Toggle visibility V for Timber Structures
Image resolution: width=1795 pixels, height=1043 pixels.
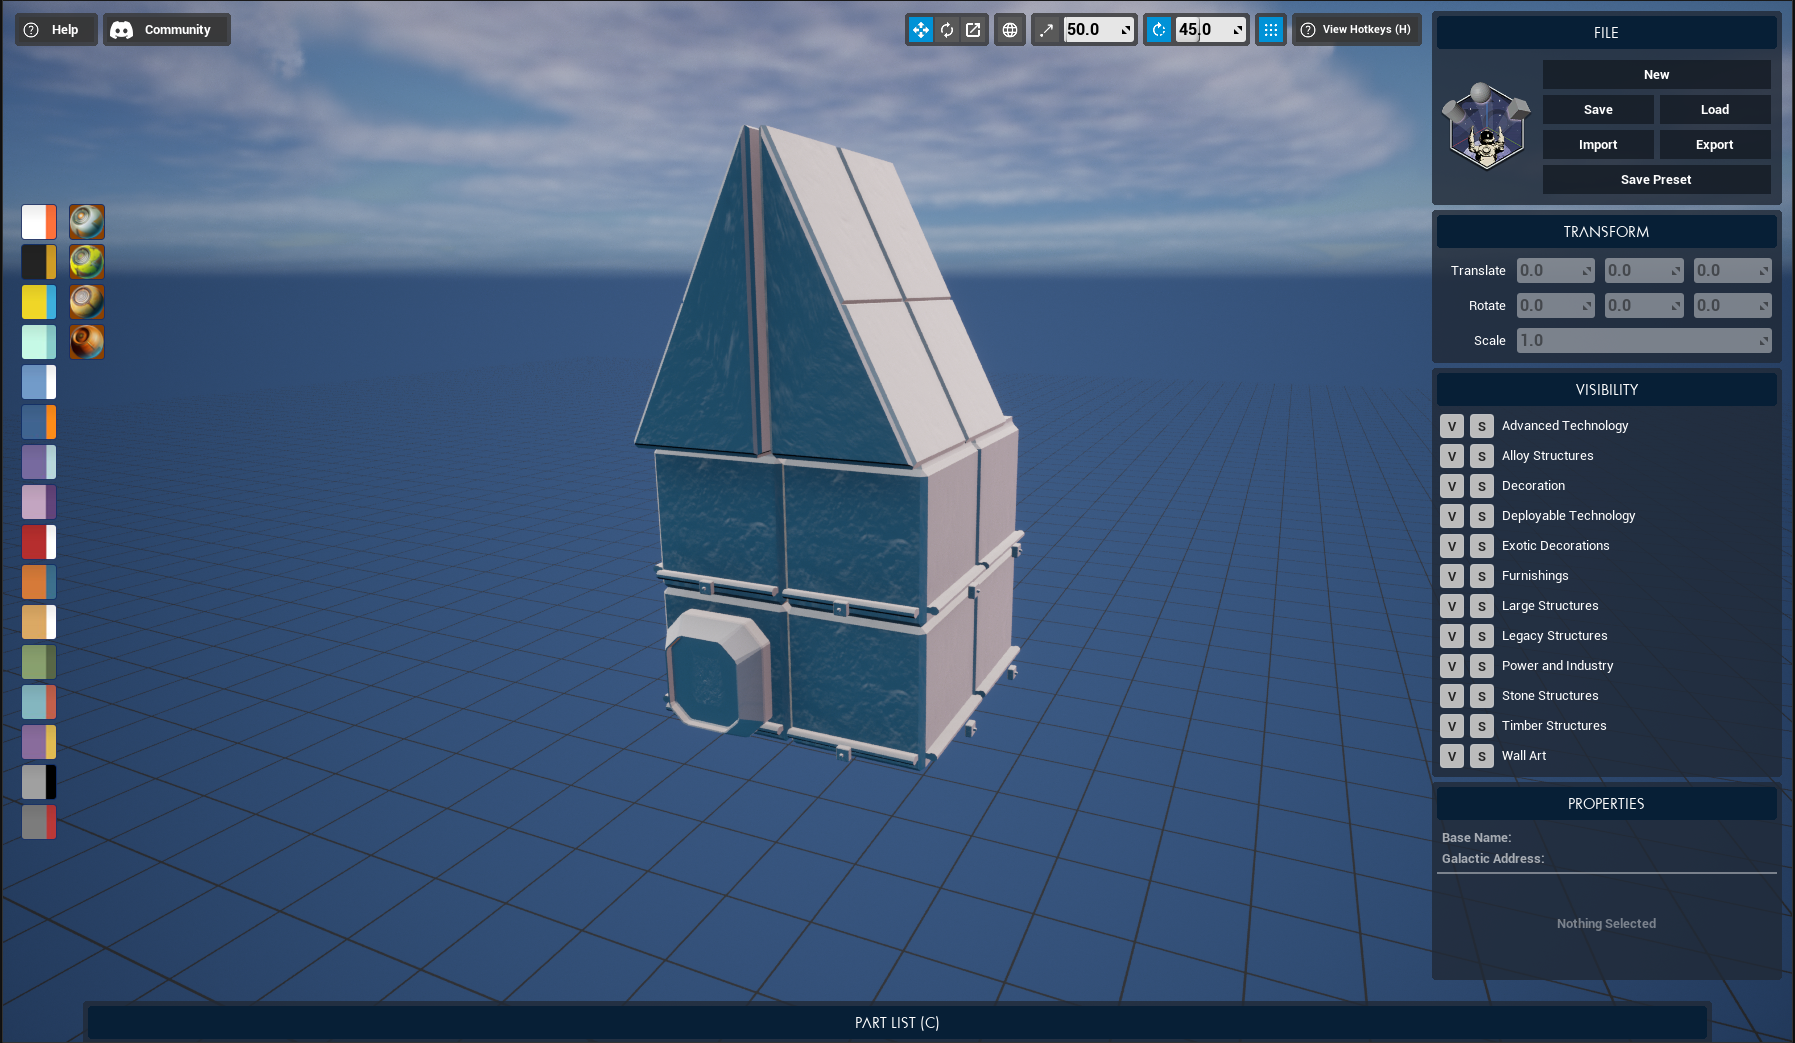(1452, 726)
